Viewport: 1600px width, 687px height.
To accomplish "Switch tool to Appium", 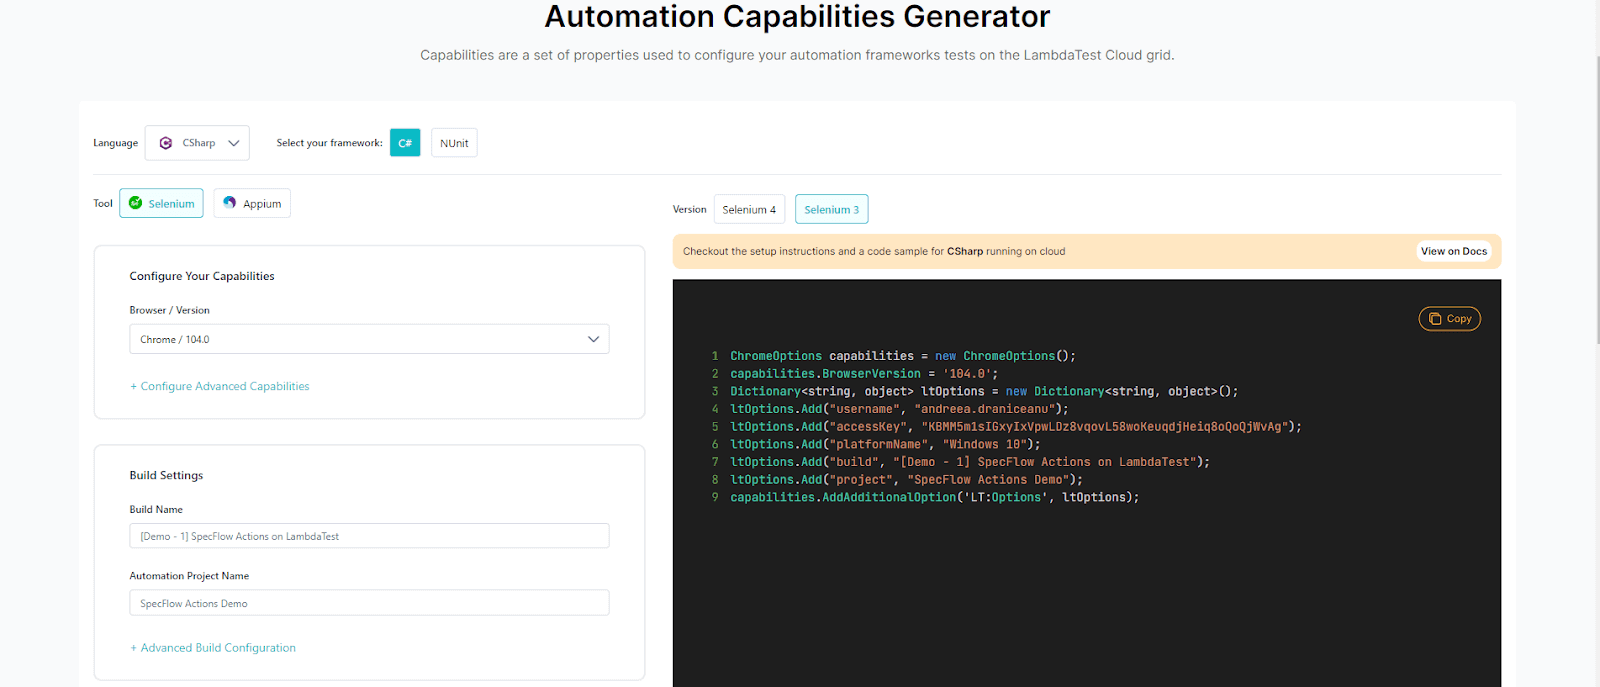I will pos(252,203).
